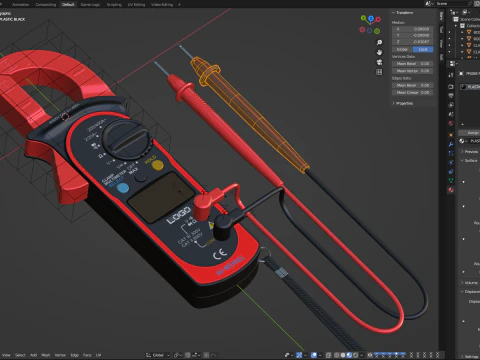The image size is (480, 360).
Task: Open the UV Editing workspace tab
Action: [x=136, y=5]
